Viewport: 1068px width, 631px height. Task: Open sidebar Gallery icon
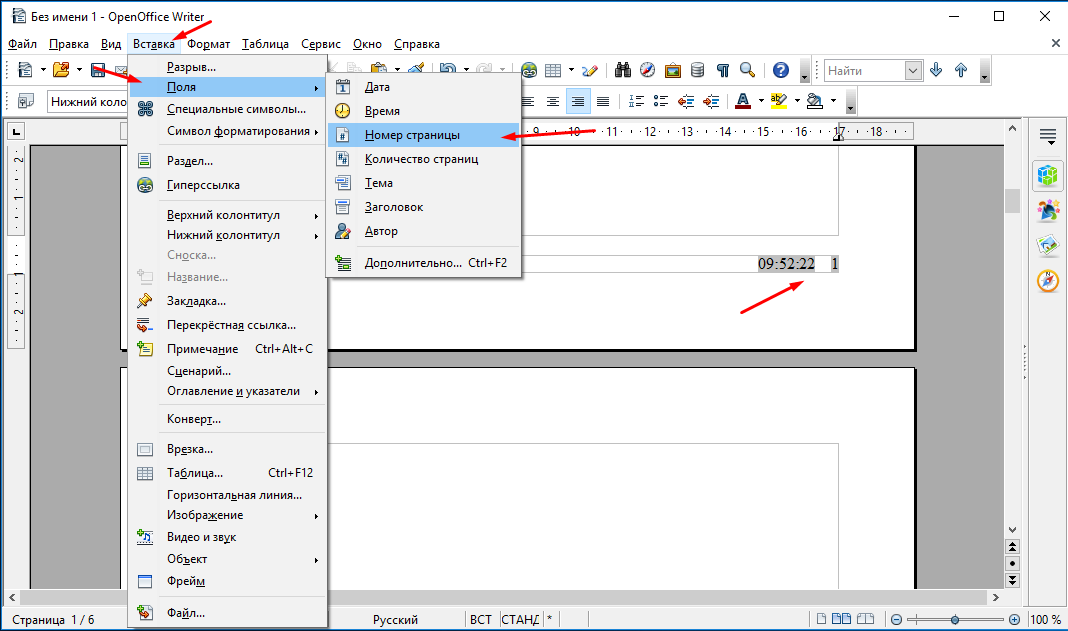point(1048,245)
